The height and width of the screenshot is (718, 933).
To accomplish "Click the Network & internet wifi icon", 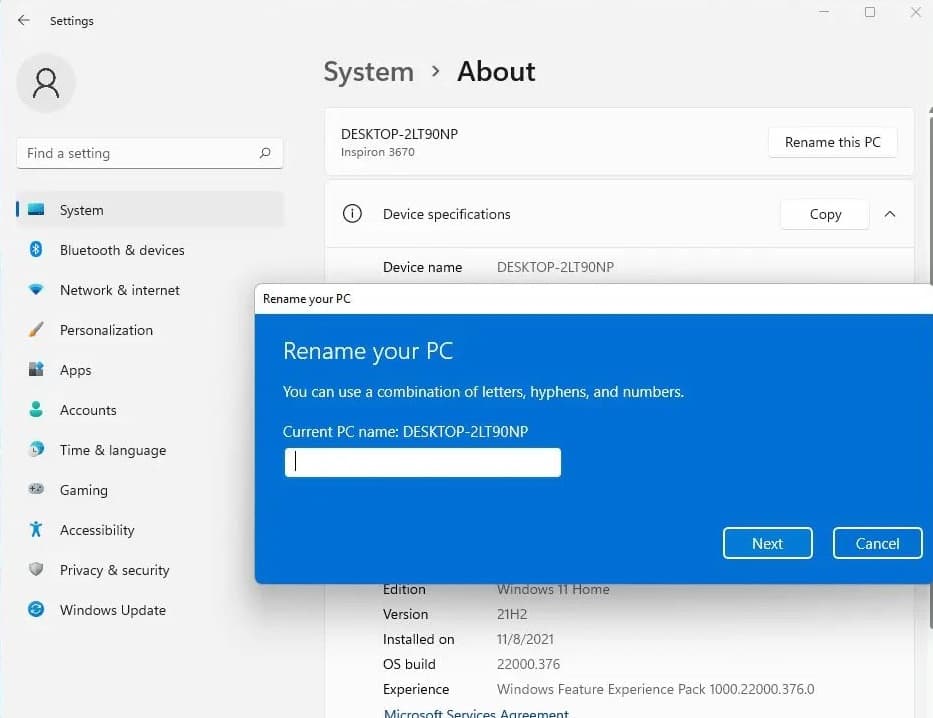I will click(36, 290).
